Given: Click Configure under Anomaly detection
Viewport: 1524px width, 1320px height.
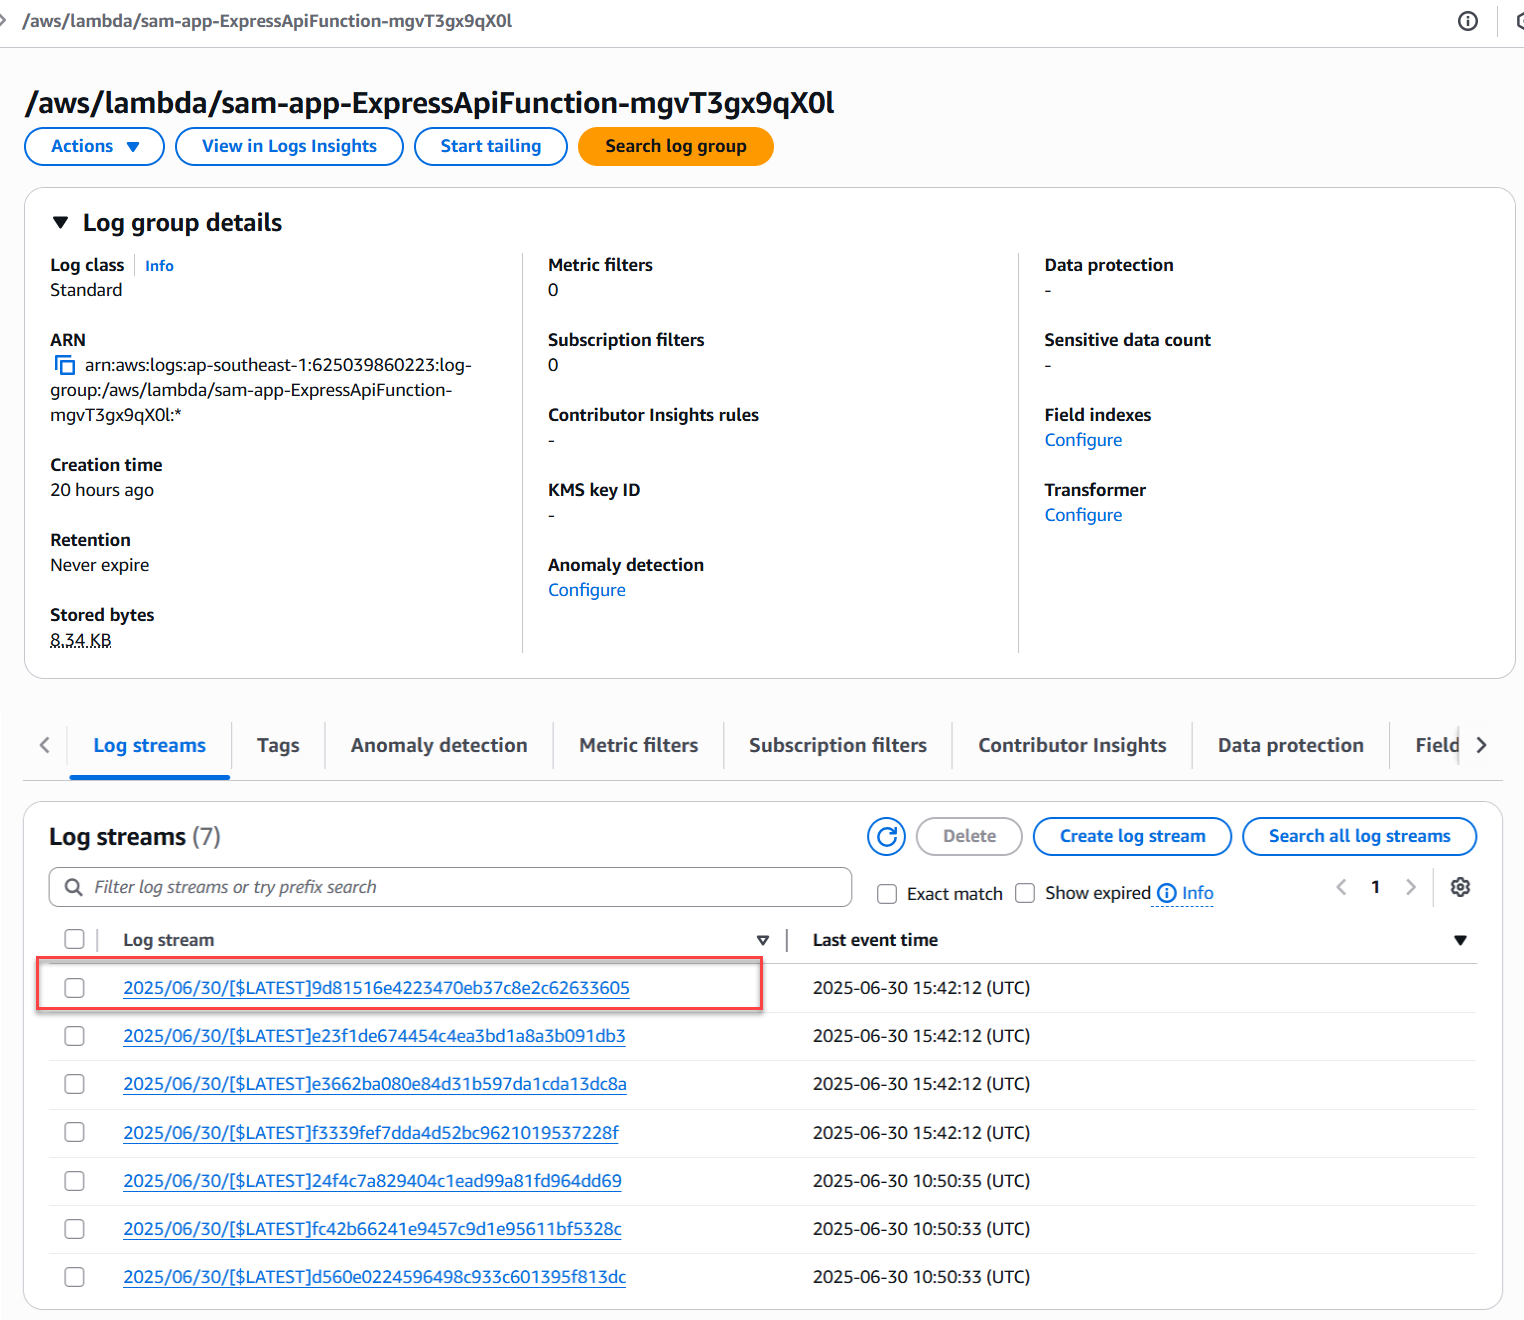Looking at the screenshot, I should click(587, 590).
